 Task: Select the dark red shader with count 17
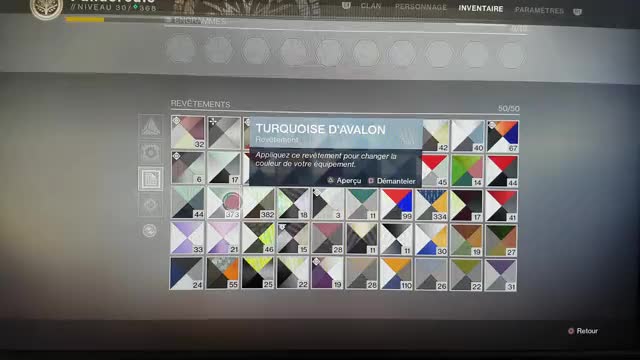[x=467, y=205]
